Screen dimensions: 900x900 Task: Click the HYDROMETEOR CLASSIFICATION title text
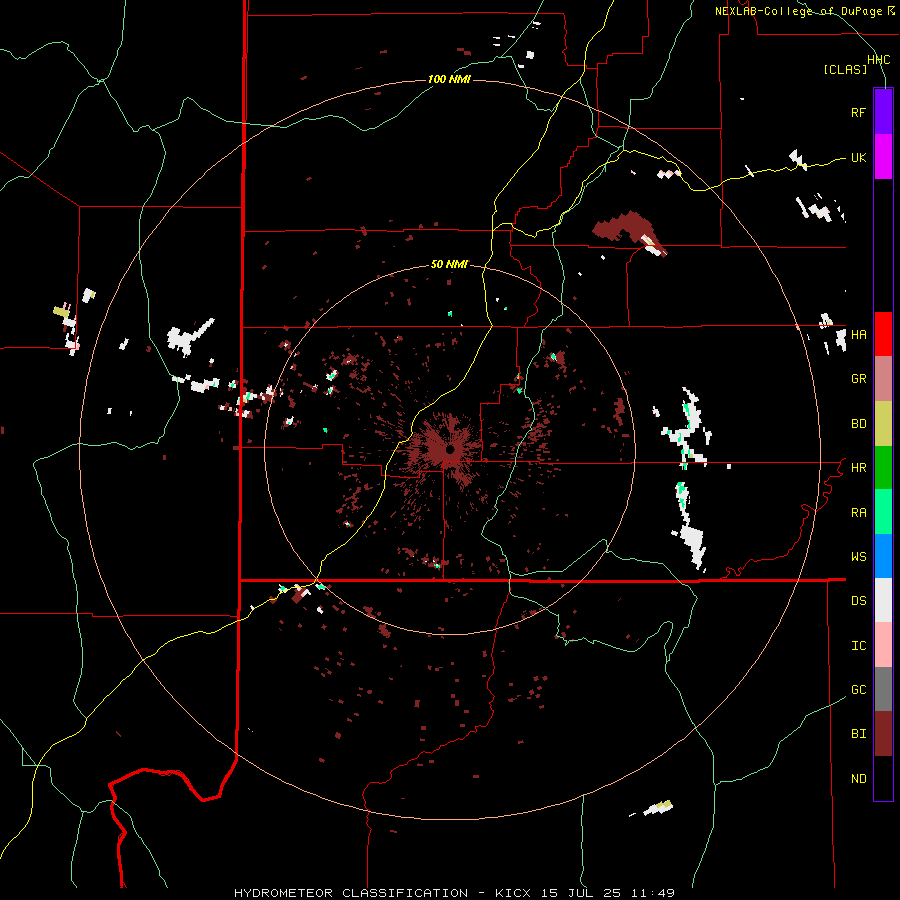click(351, 893)
